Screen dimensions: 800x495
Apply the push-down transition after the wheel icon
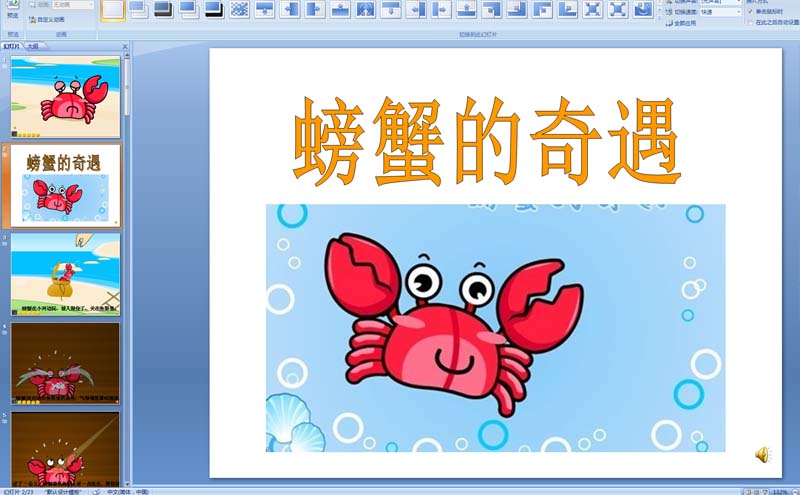click(391, 10)
